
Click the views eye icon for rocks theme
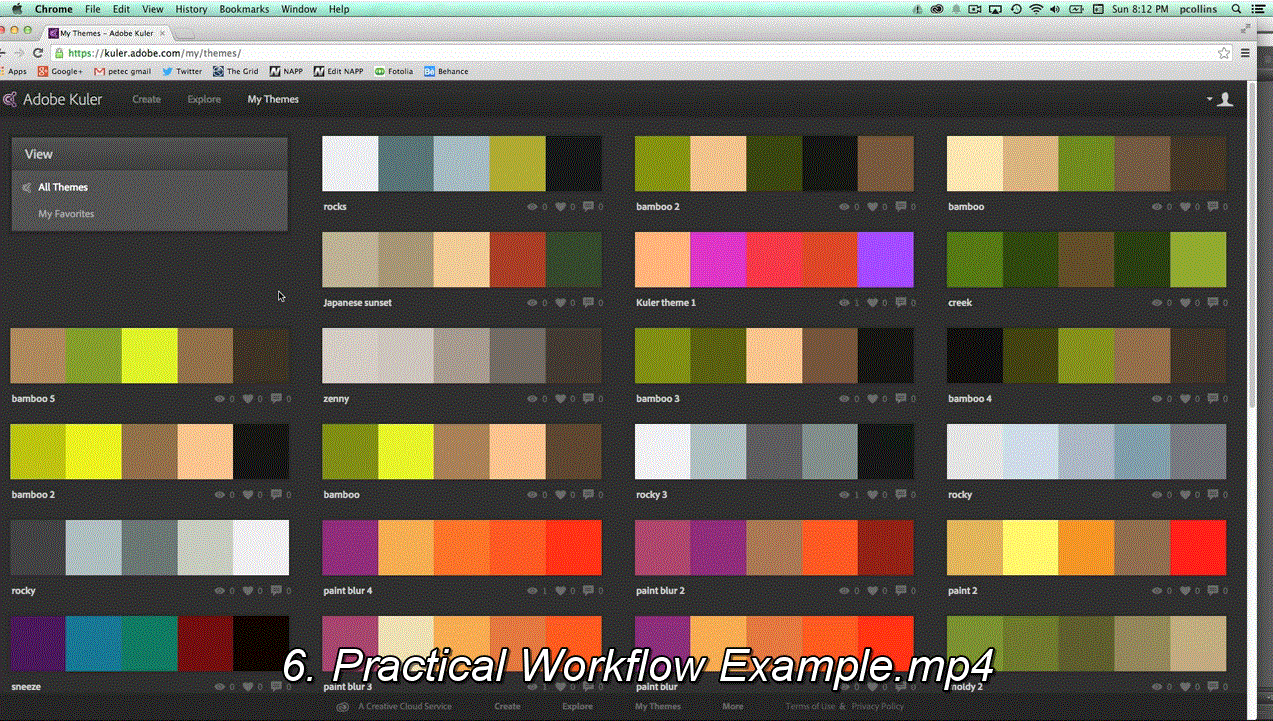[x=533, y=207]
